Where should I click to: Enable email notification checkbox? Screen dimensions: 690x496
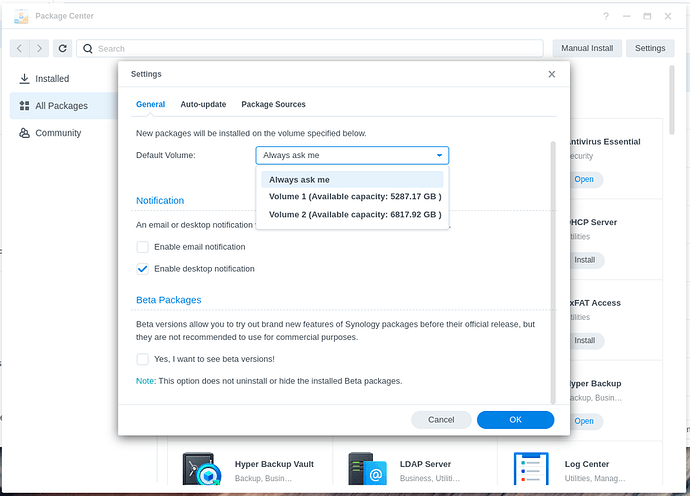143,247
